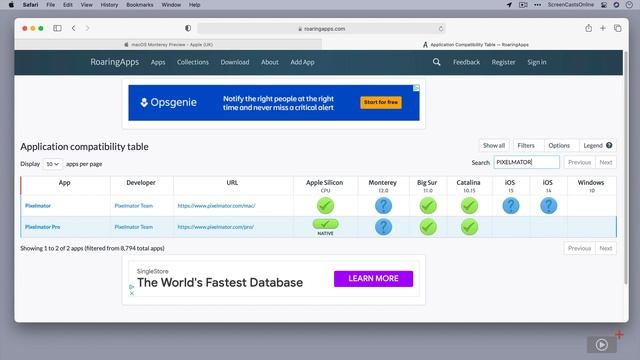The width and height of the screenshot is (640, 360).
Task: Open the Safari History menu
Action: coord(109,5)
